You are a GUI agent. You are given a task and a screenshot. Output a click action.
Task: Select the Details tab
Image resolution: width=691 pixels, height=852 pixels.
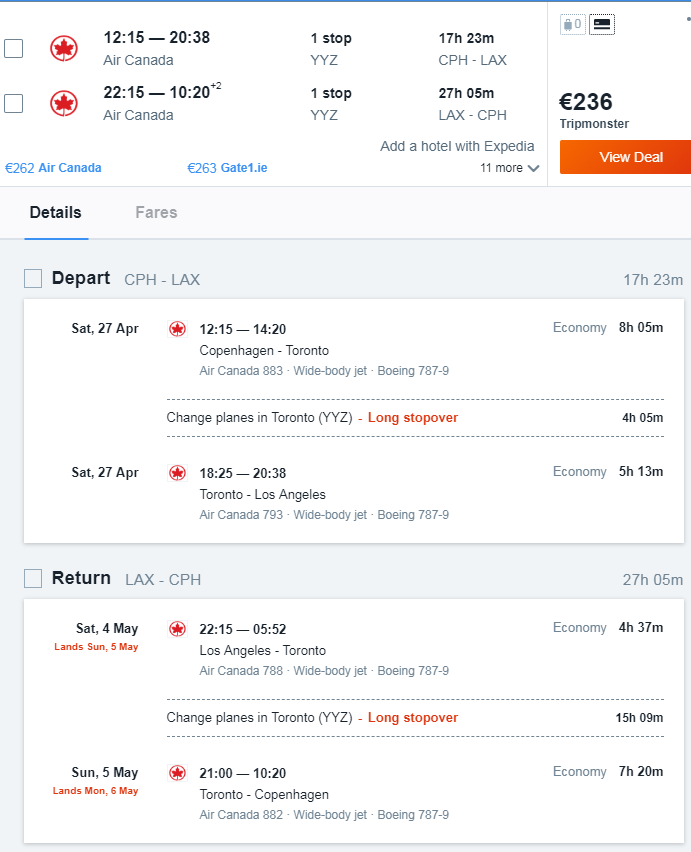55,212
